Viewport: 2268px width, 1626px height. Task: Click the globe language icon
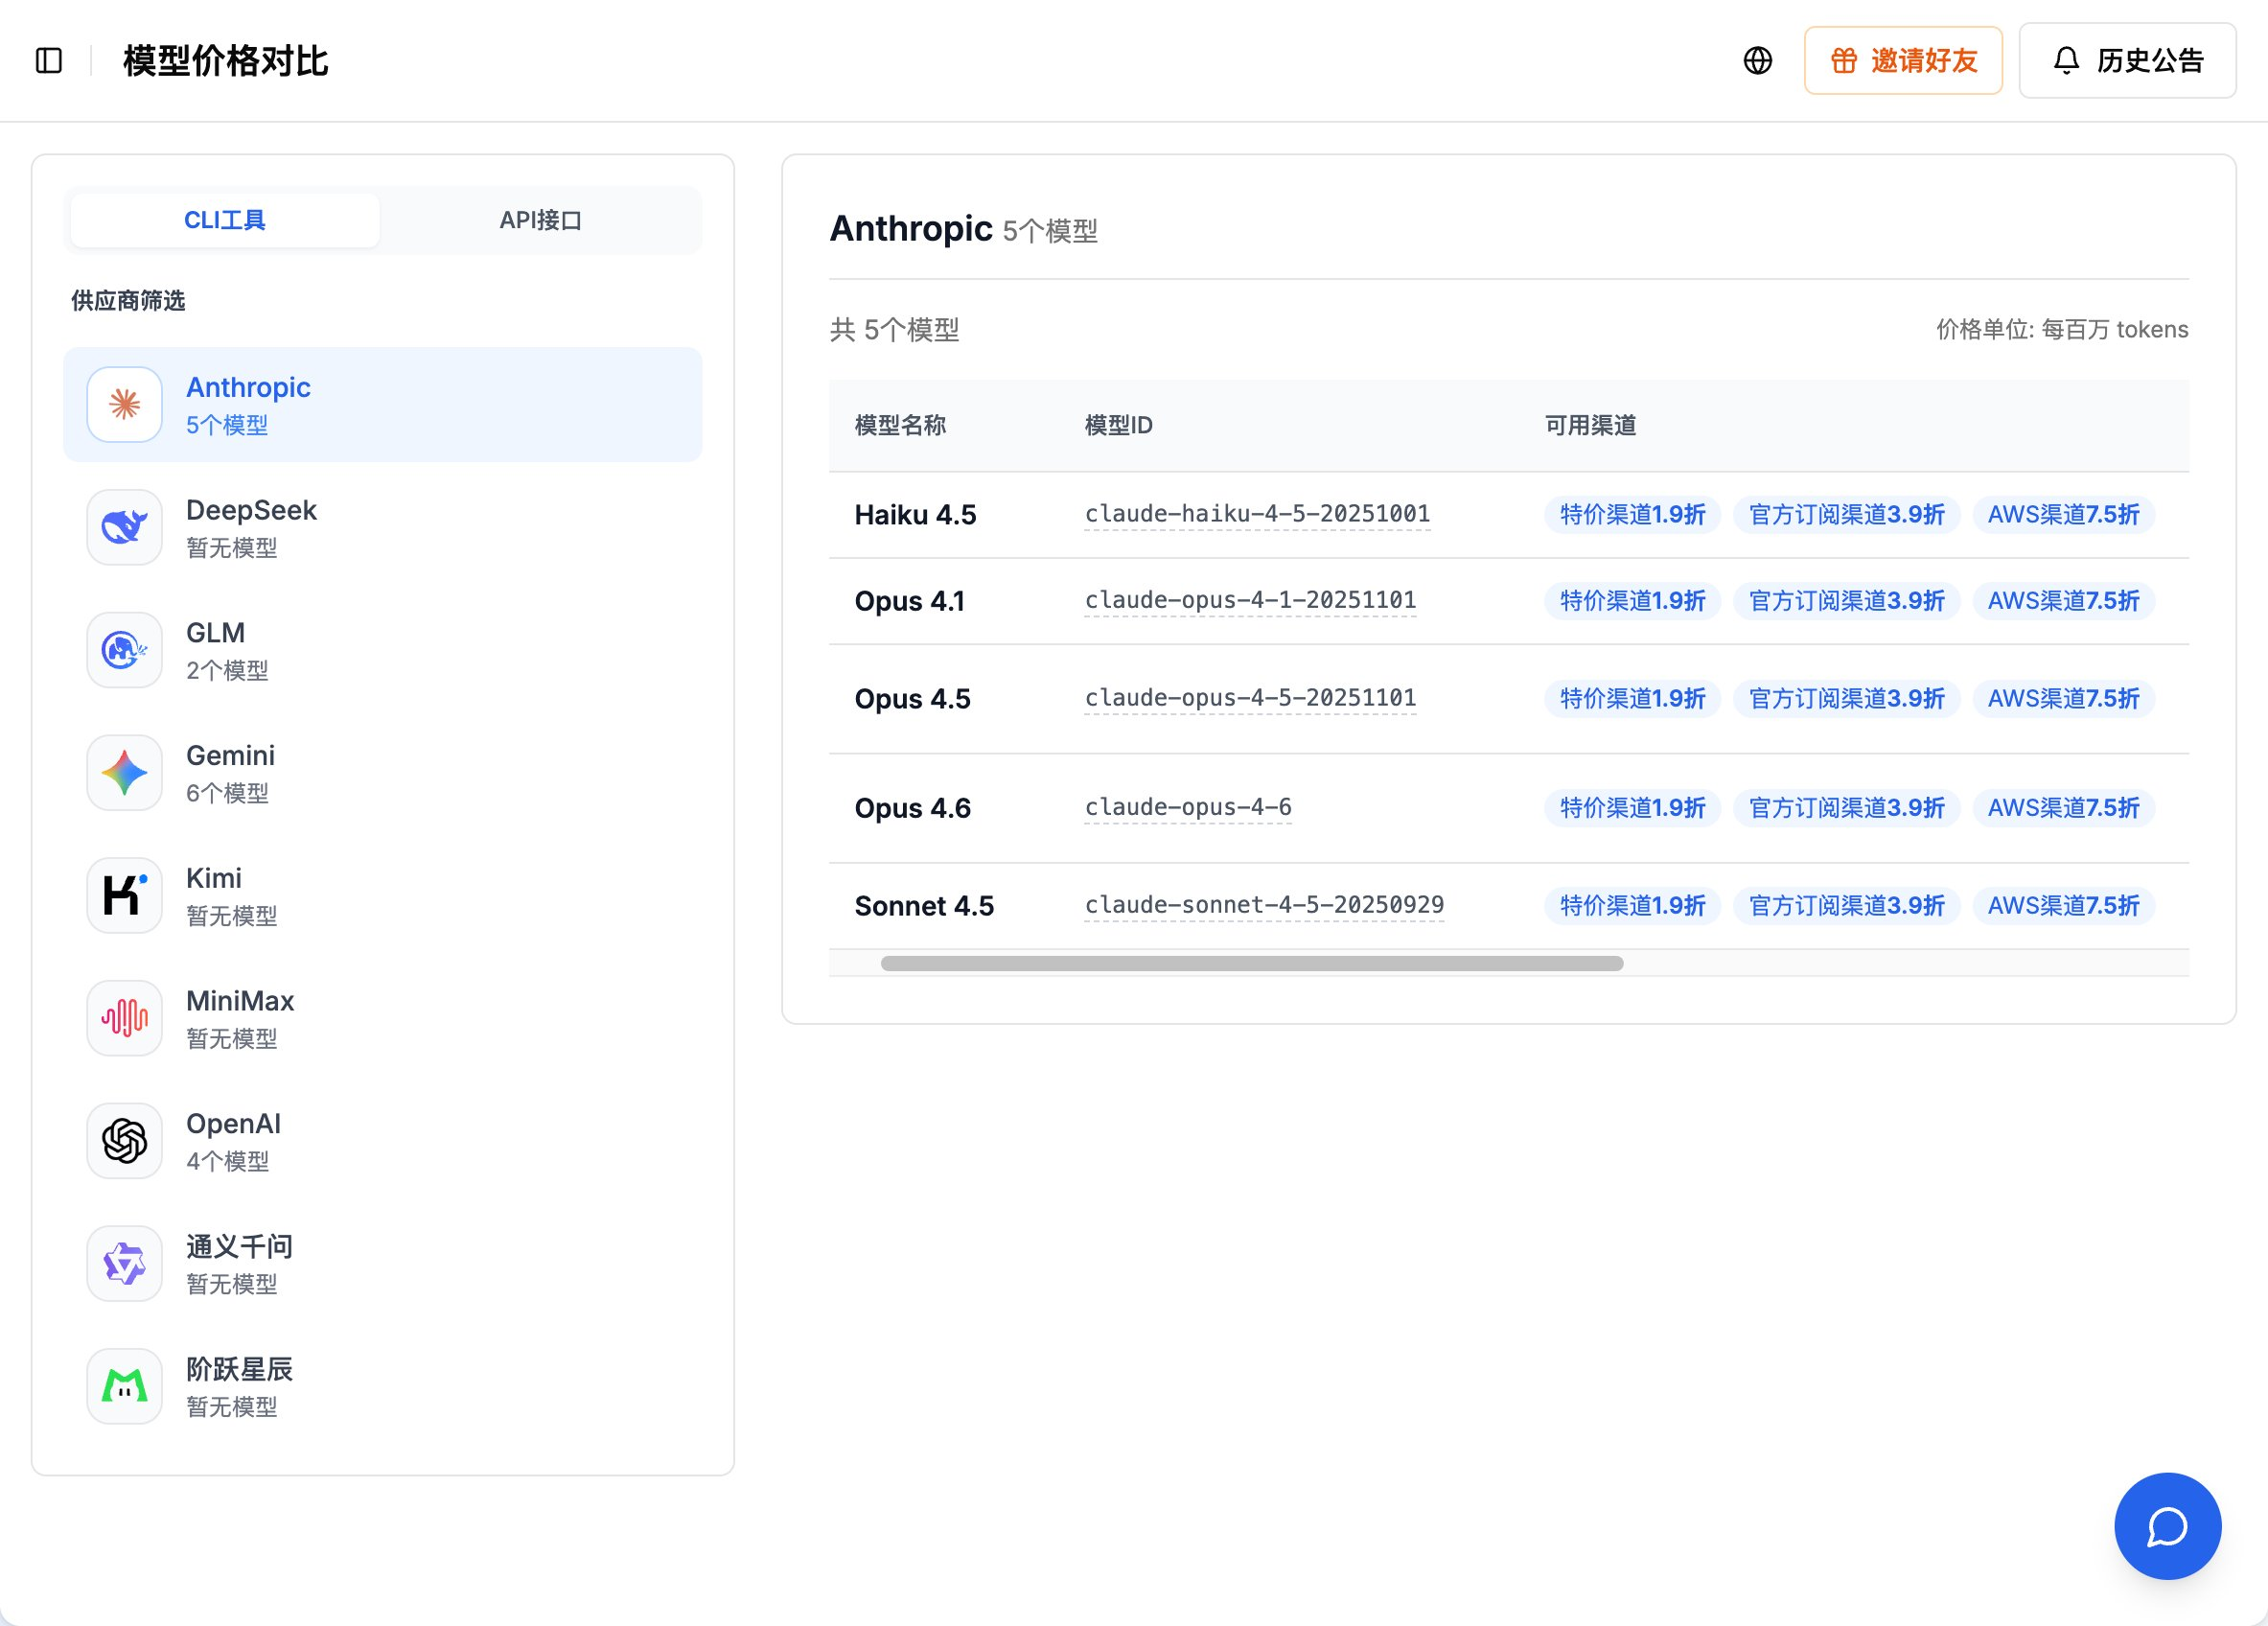click(1757, 61)
